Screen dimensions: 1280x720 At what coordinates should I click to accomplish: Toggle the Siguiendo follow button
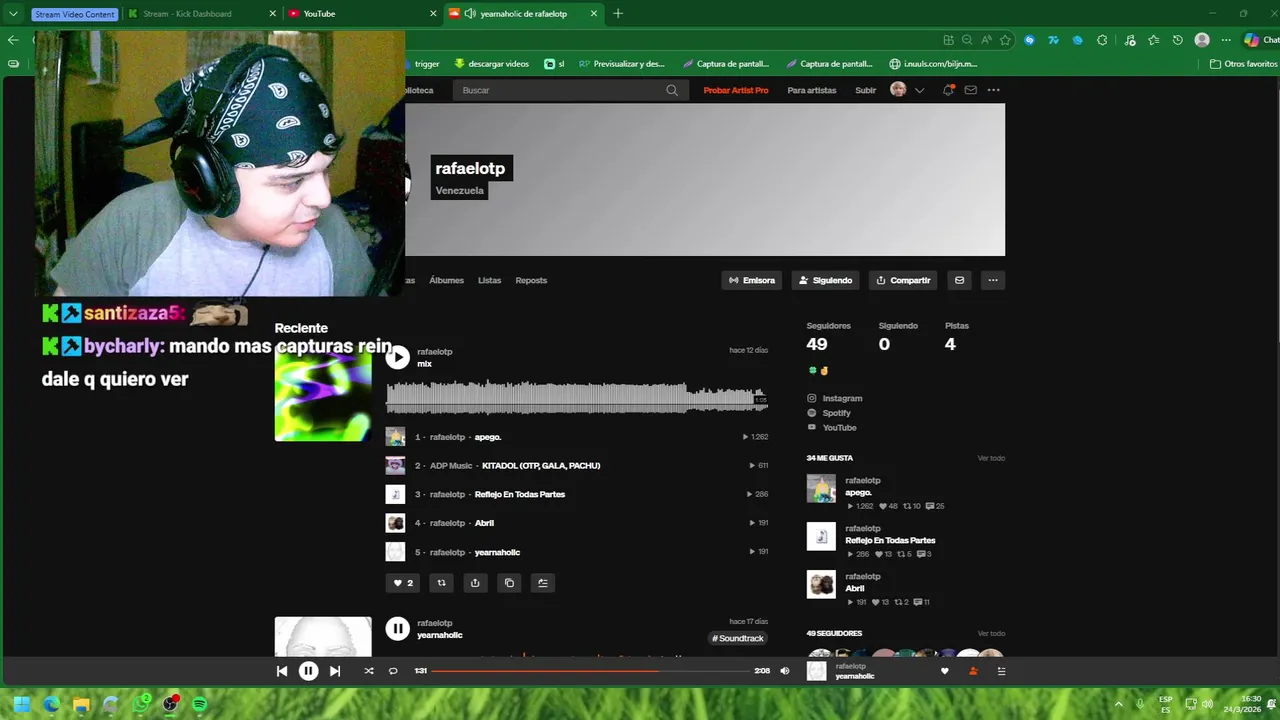825,280
